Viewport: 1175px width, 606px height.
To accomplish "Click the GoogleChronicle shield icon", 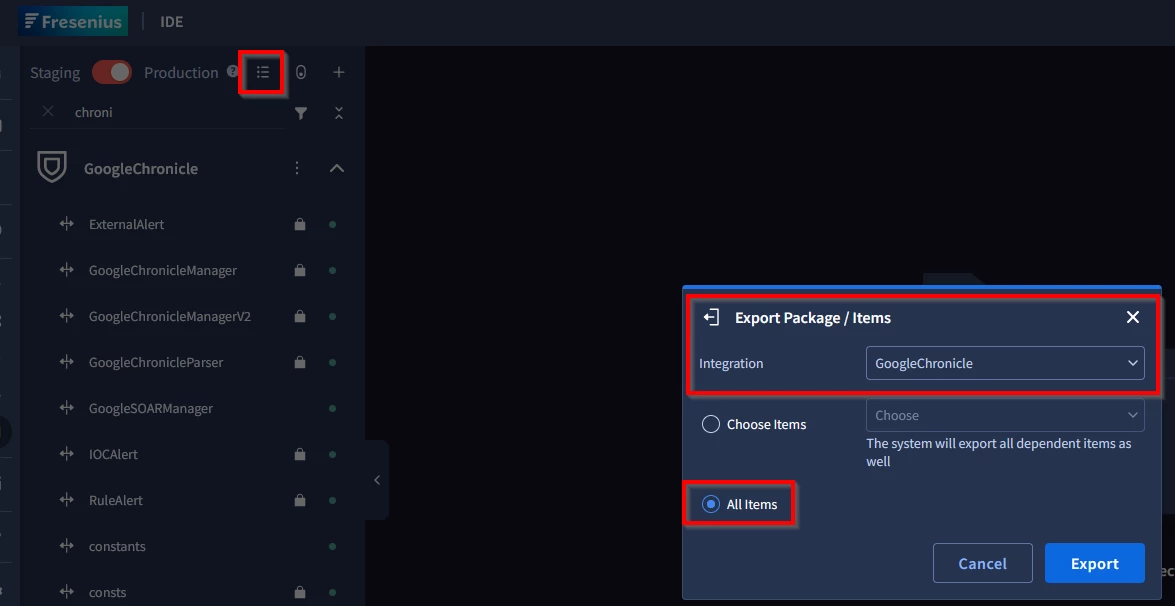I will 52,167.
